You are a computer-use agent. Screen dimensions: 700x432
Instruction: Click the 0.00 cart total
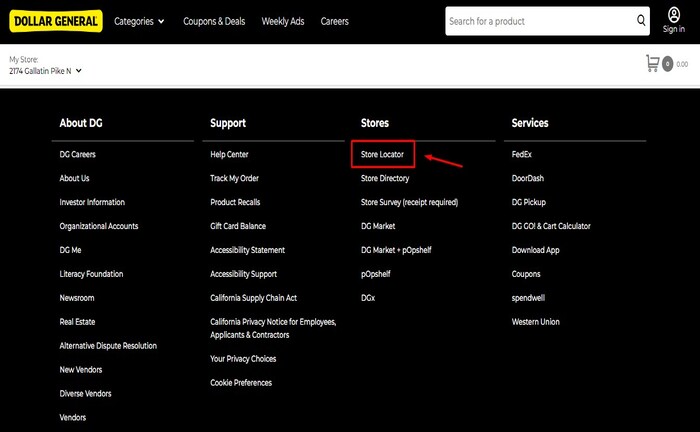[x=682, y=64]
